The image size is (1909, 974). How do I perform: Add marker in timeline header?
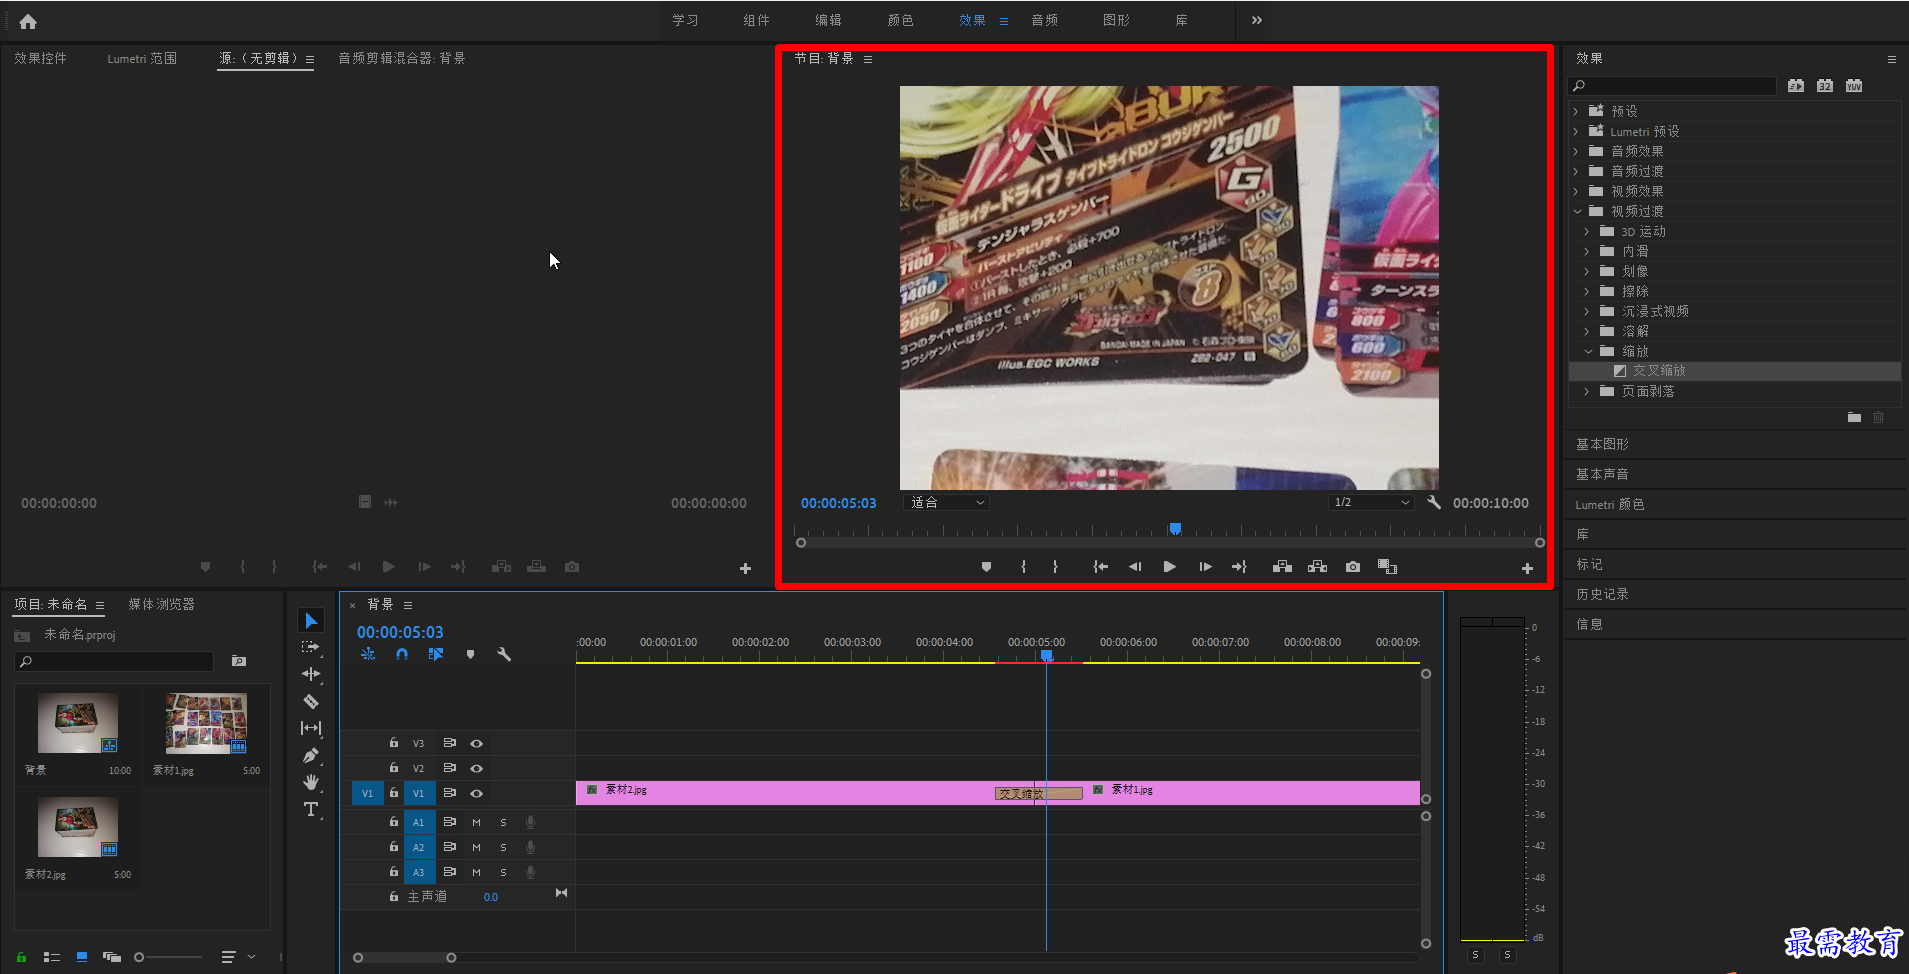point(470,654)
